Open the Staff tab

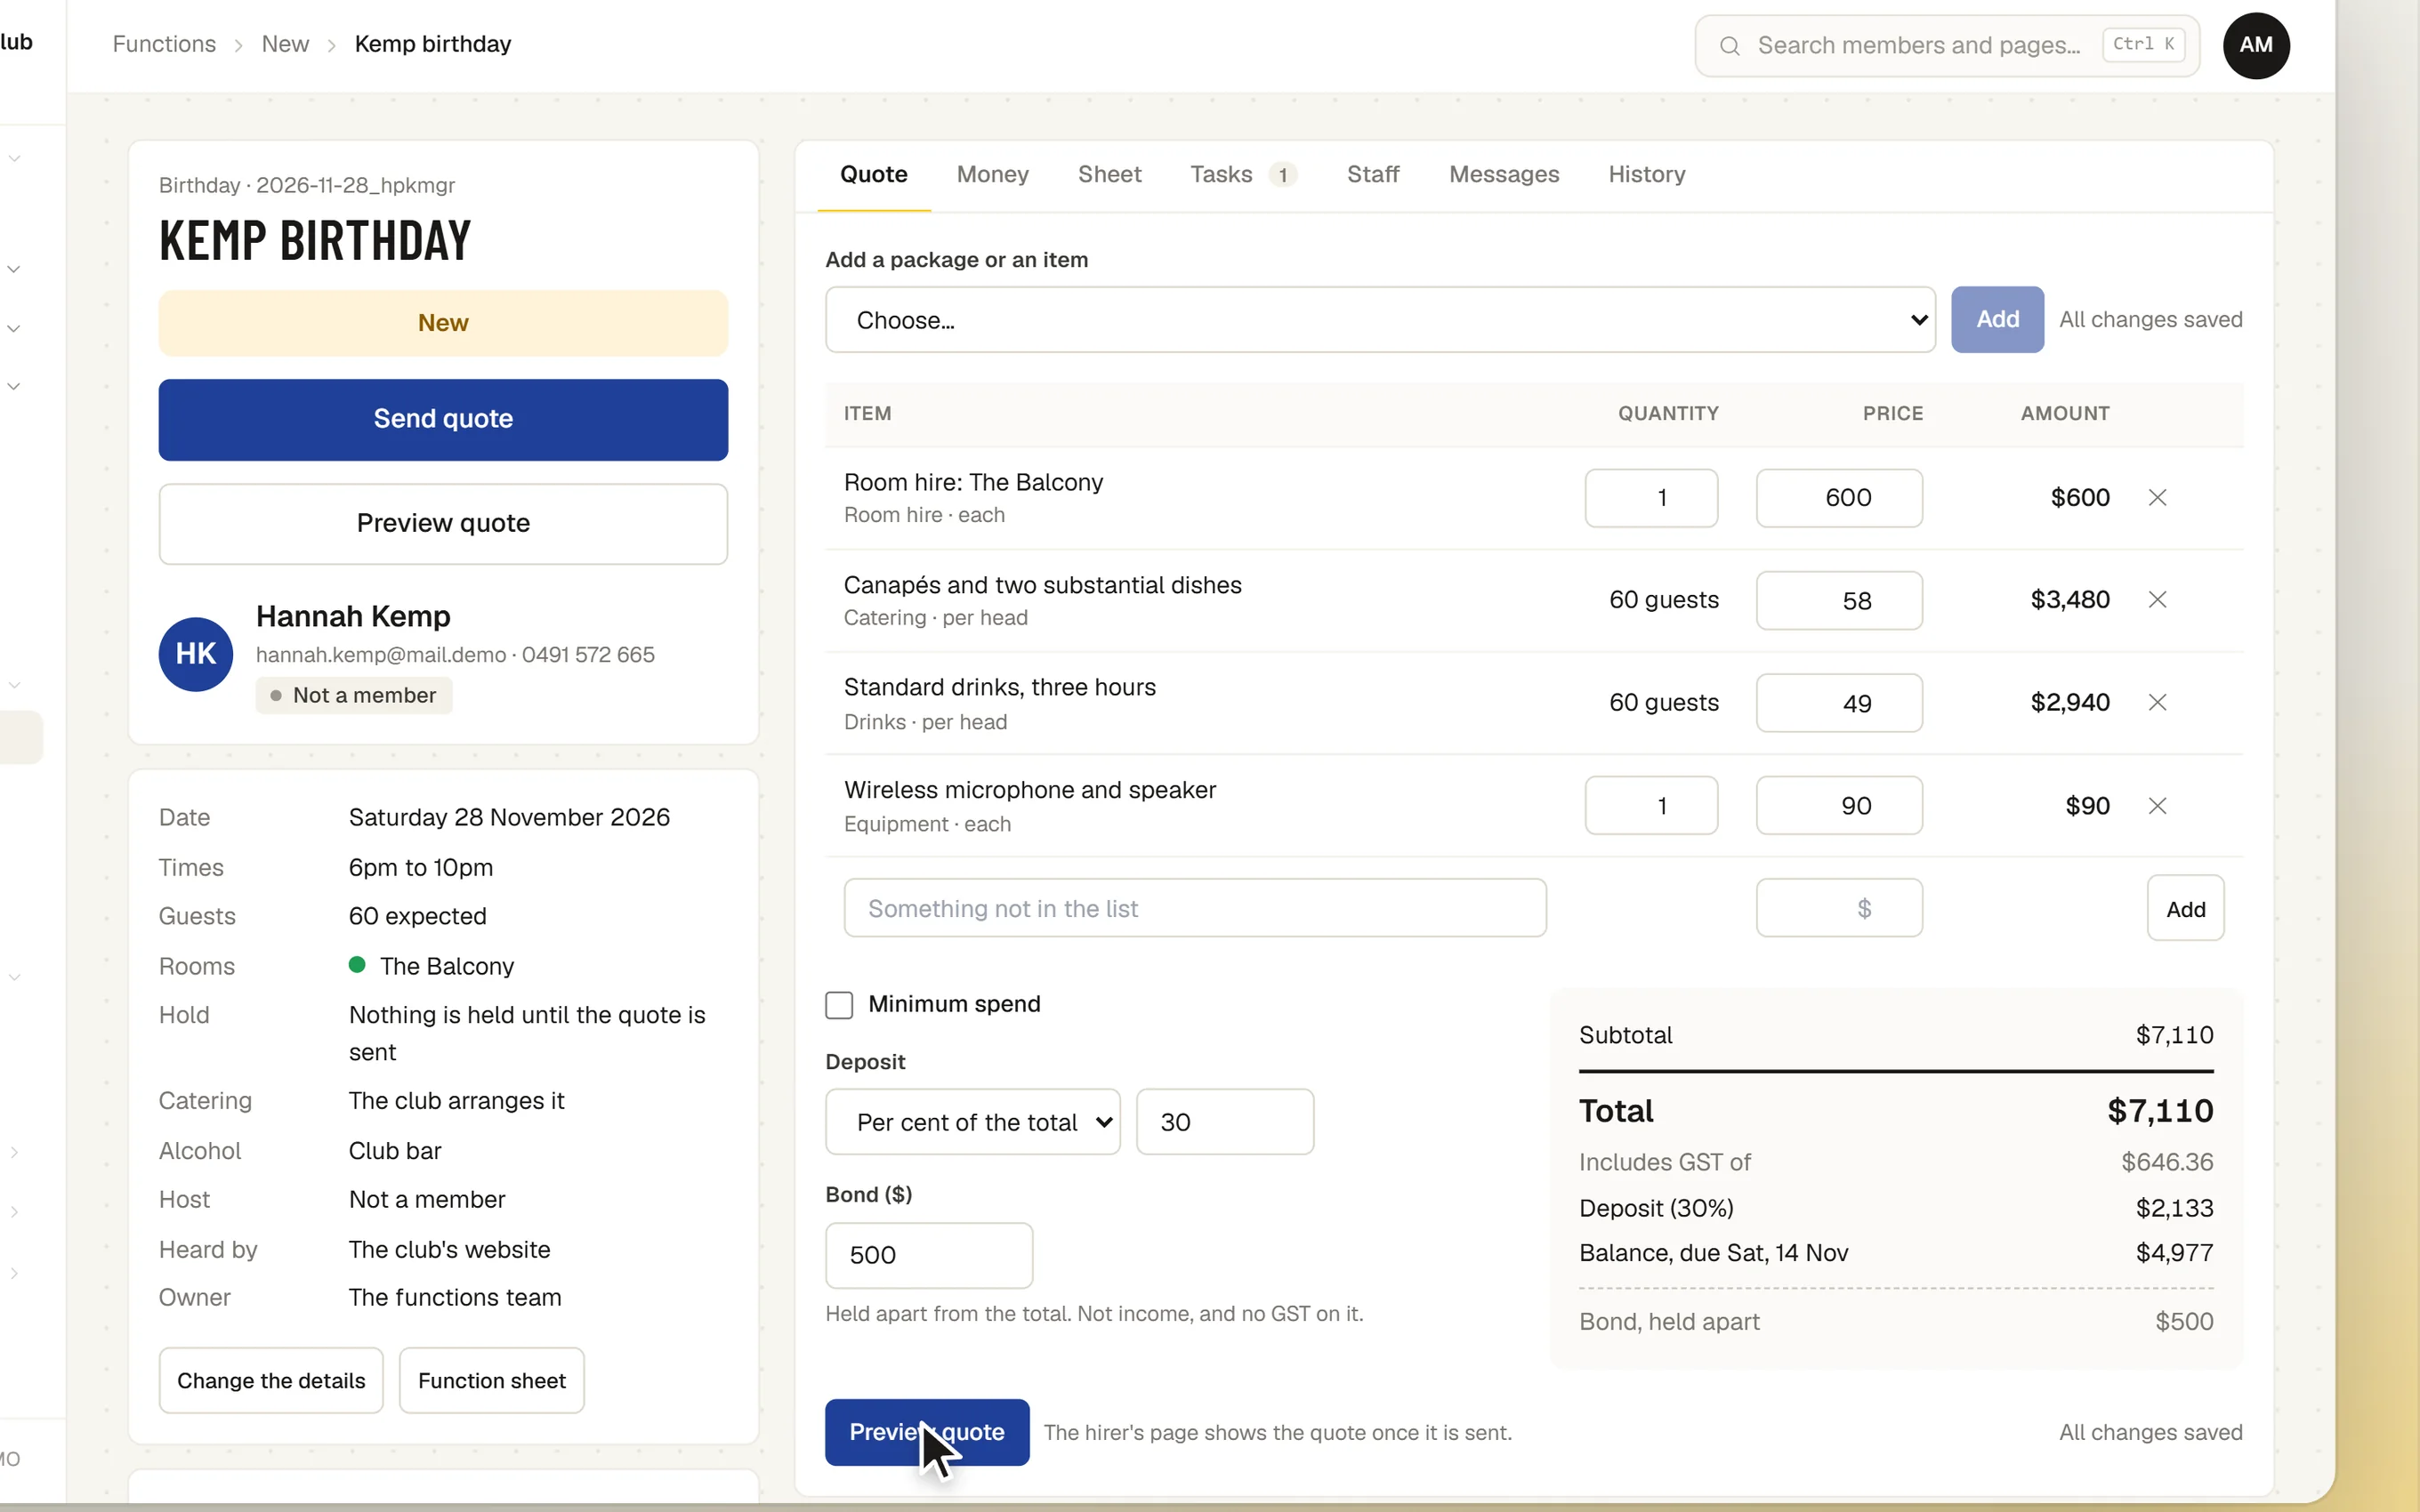pos(1372,175)
